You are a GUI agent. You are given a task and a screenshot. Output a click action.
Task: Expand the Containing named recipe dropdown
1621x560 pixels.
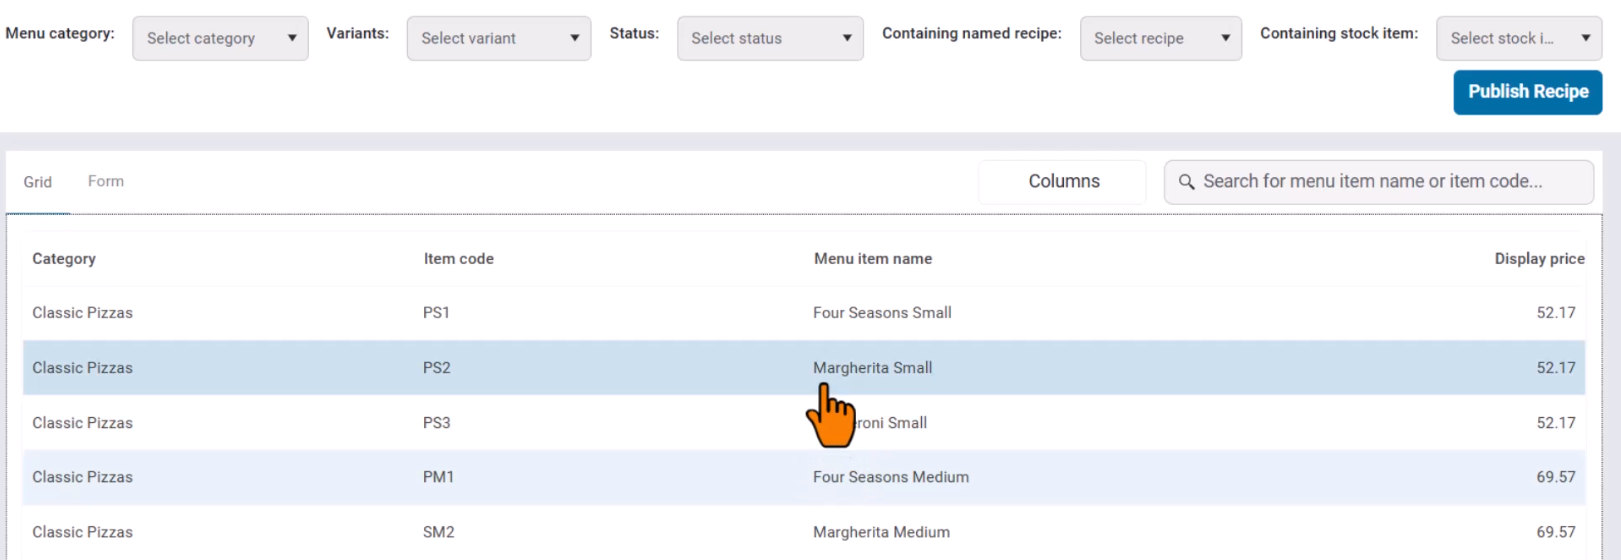click(1160, 38)
